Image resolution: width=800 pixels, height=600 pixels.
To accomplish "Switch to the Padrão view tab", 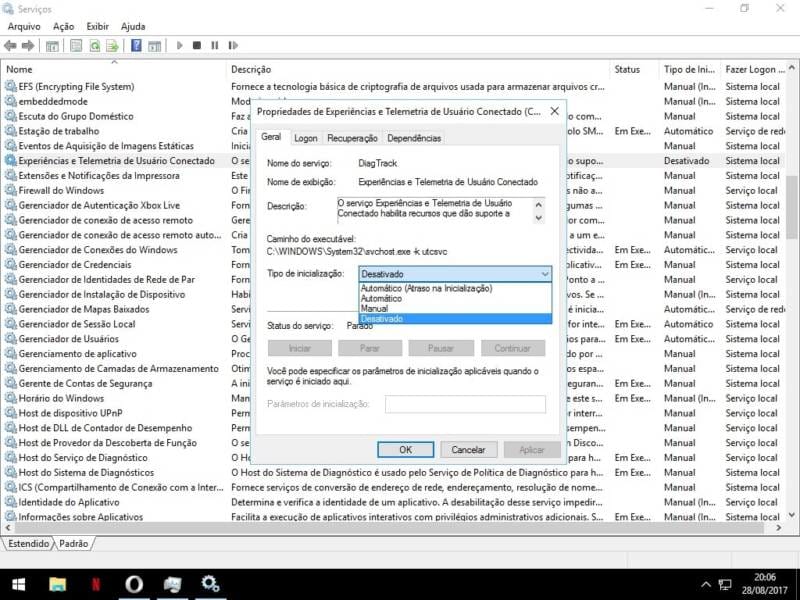I will (73, 544).
